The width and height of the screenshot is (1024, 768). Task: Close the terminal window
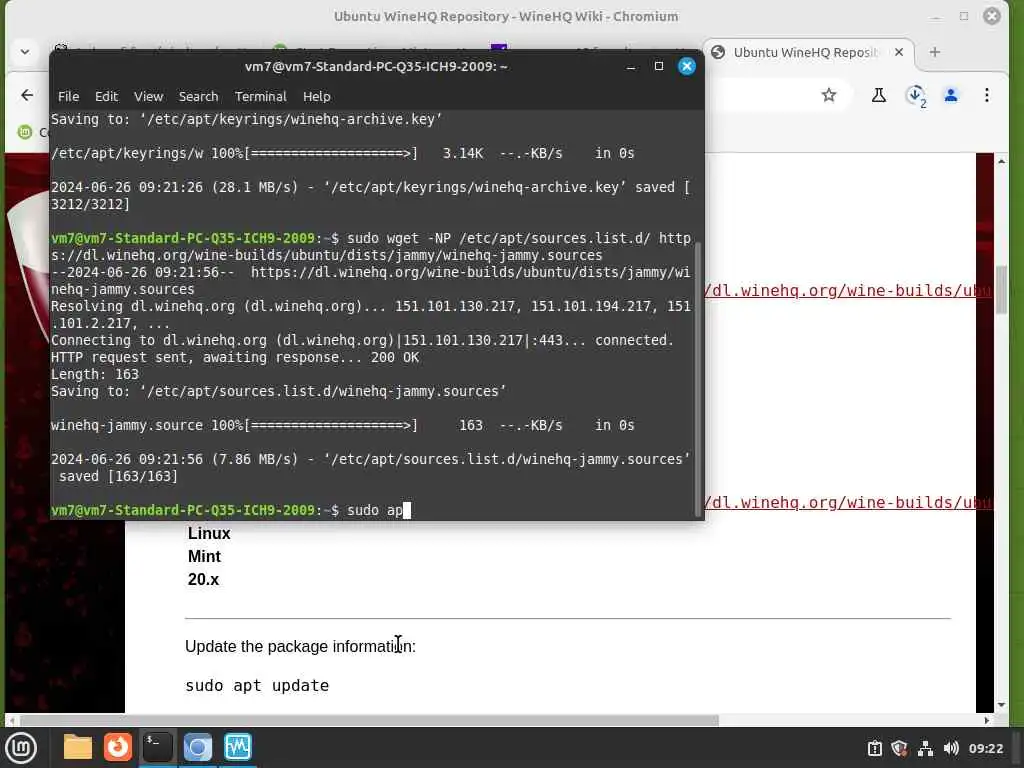pyautogui.click(x=686, y=66)
